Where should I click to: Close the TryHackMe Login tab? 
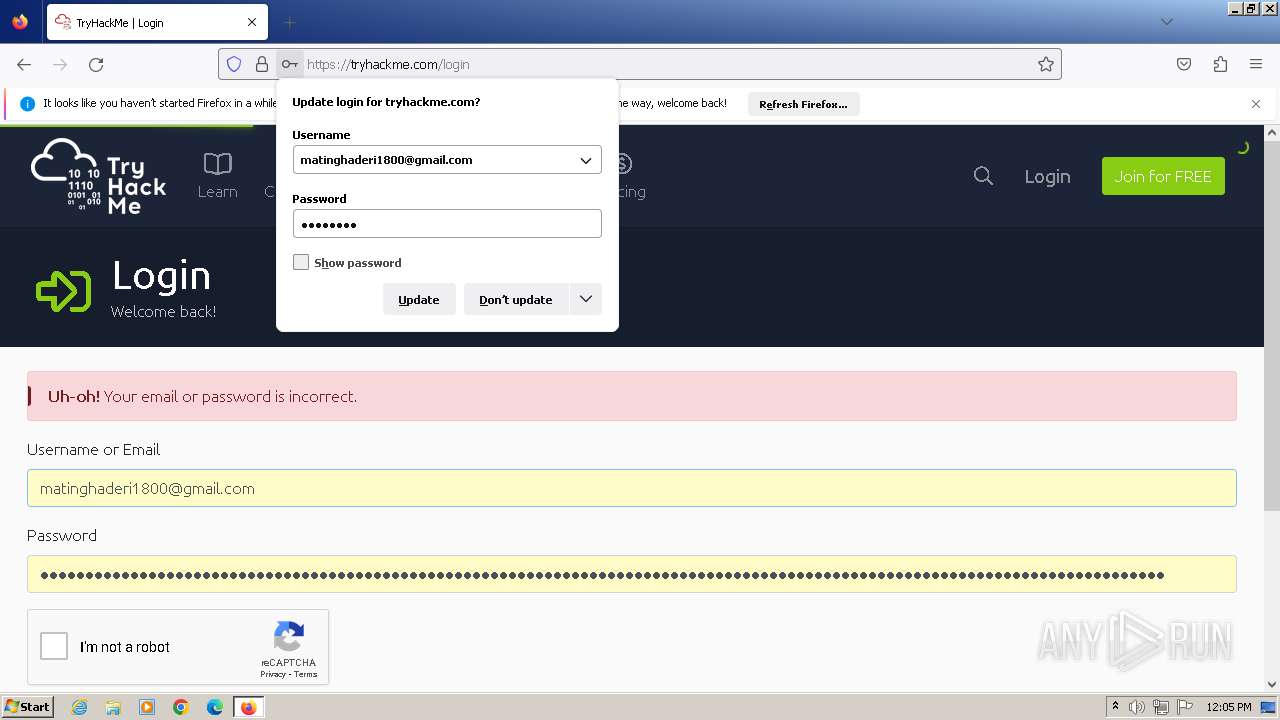click(252, 22)
